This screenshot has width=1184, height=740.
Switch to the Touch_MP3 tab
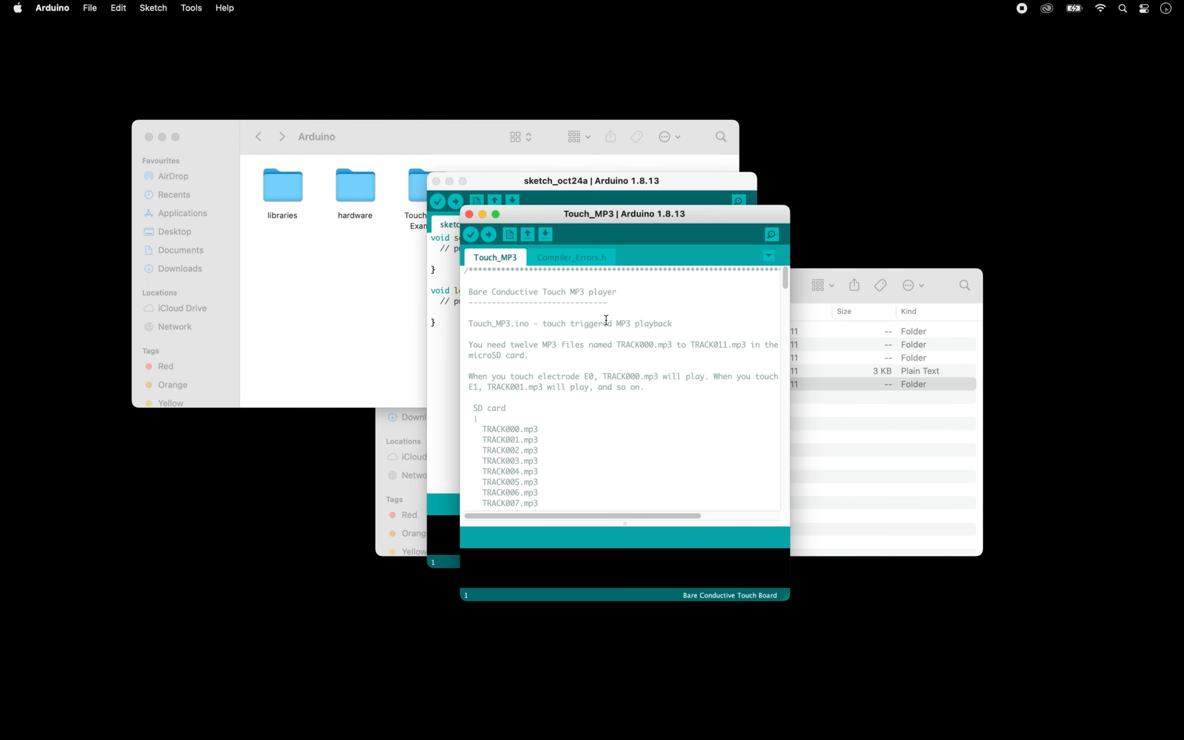pos(495,257)
